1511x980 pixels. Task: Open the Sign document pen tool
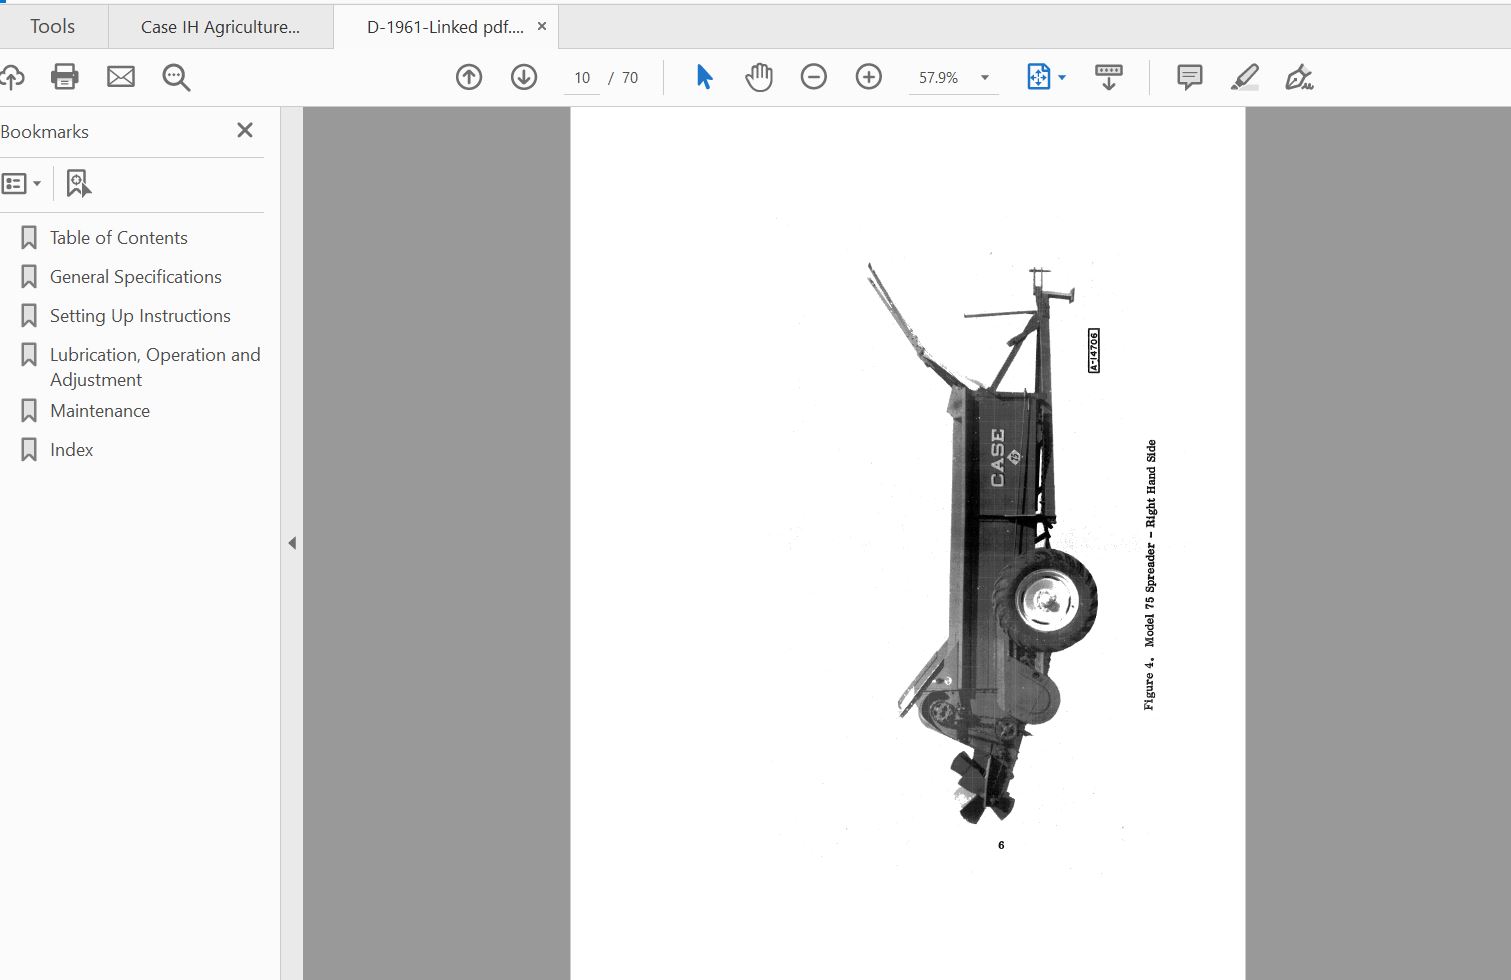pyautogui.click(x=1299, y=77)
